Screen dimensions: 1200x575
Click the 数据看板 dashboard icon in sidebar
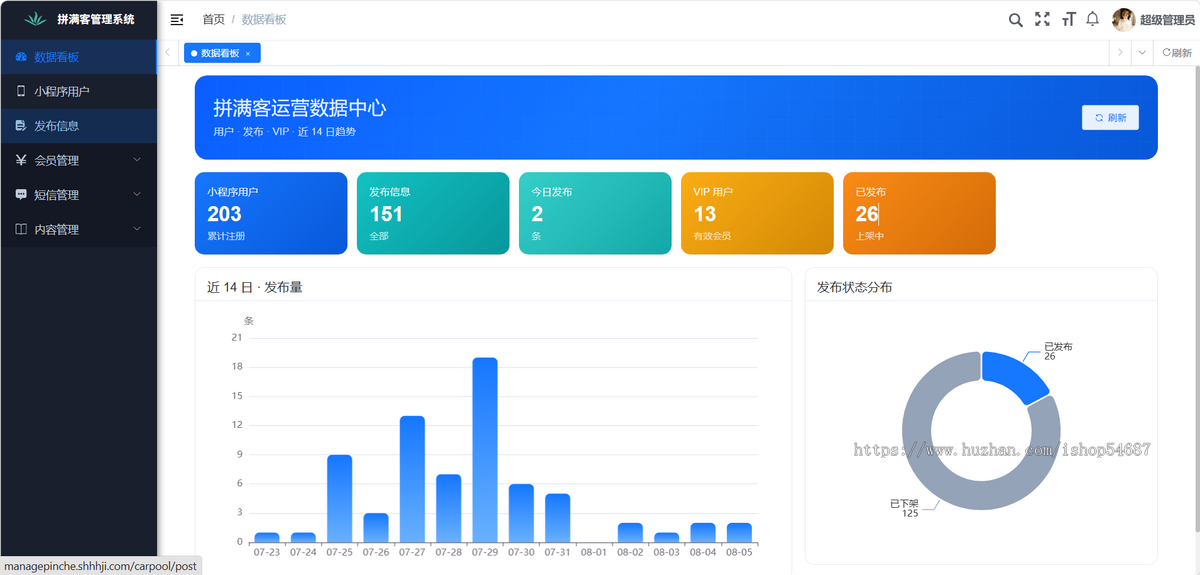[21, 57]
